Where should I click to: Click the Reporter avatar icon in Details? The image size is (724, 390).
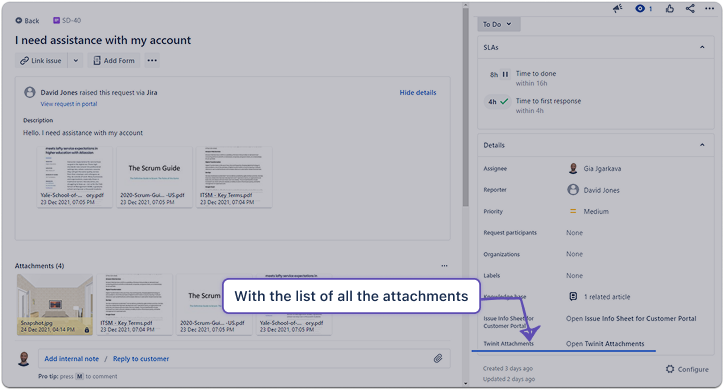coord(573,190)
